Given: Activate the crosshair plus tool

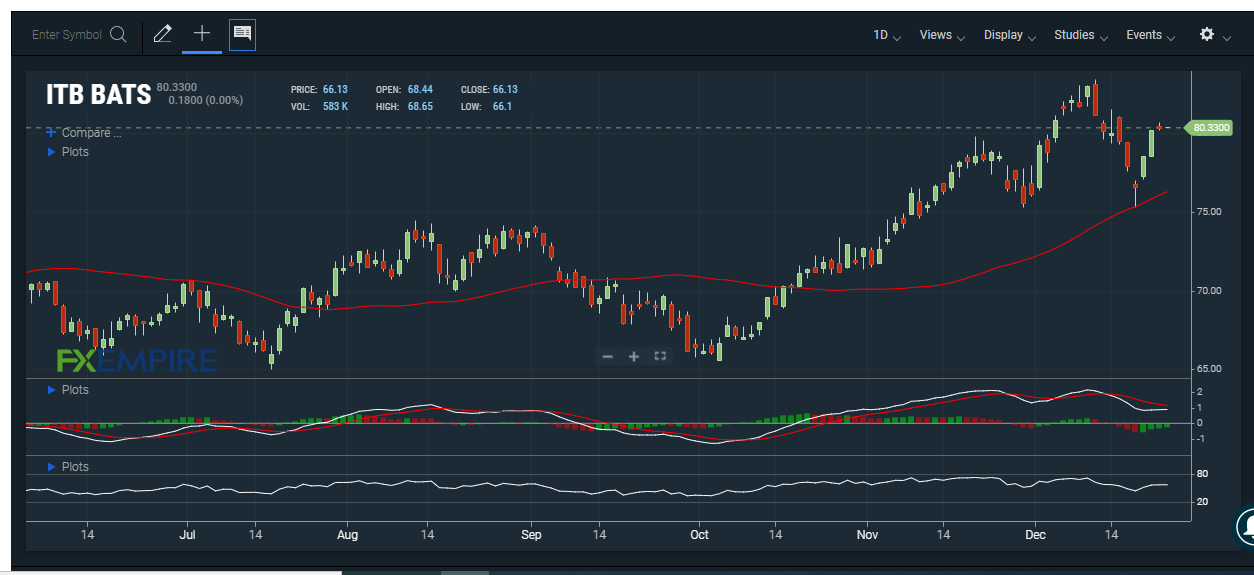Looking at the screenshot, I should [x=202, y=34].
